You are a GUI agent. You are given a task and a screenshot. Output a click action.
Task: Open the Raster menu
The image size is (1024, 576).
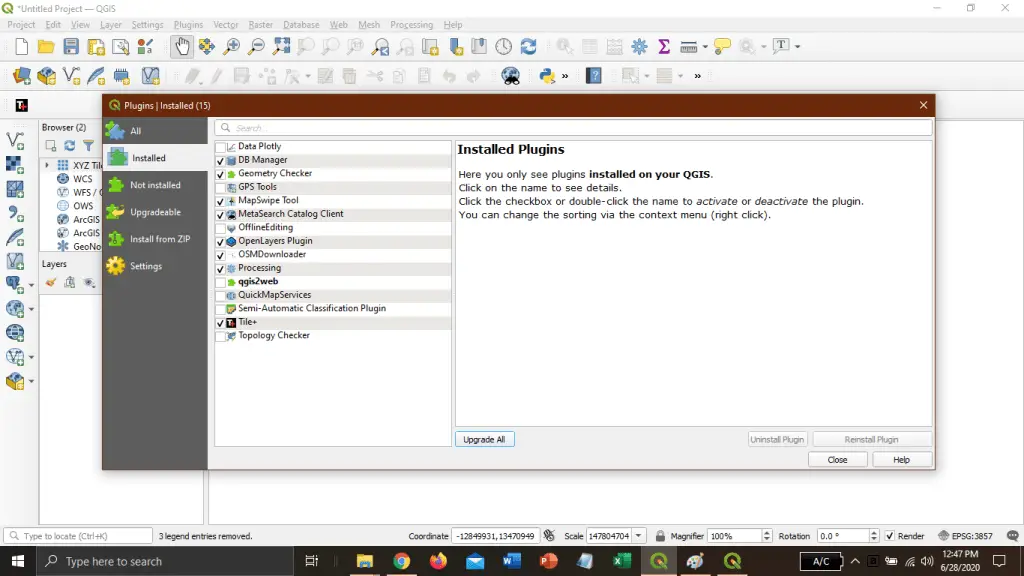click(260, 24)
